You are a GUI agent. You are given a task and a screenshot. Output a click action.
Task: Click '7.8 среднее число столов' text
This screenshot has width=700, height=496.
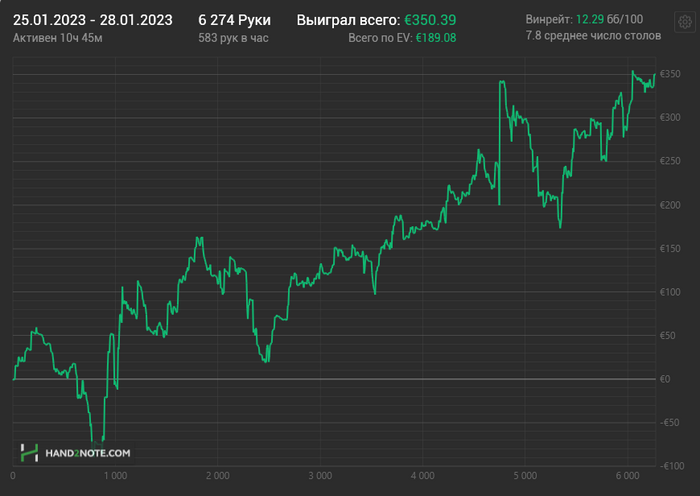pyautogui.click(x=593, y=35)
